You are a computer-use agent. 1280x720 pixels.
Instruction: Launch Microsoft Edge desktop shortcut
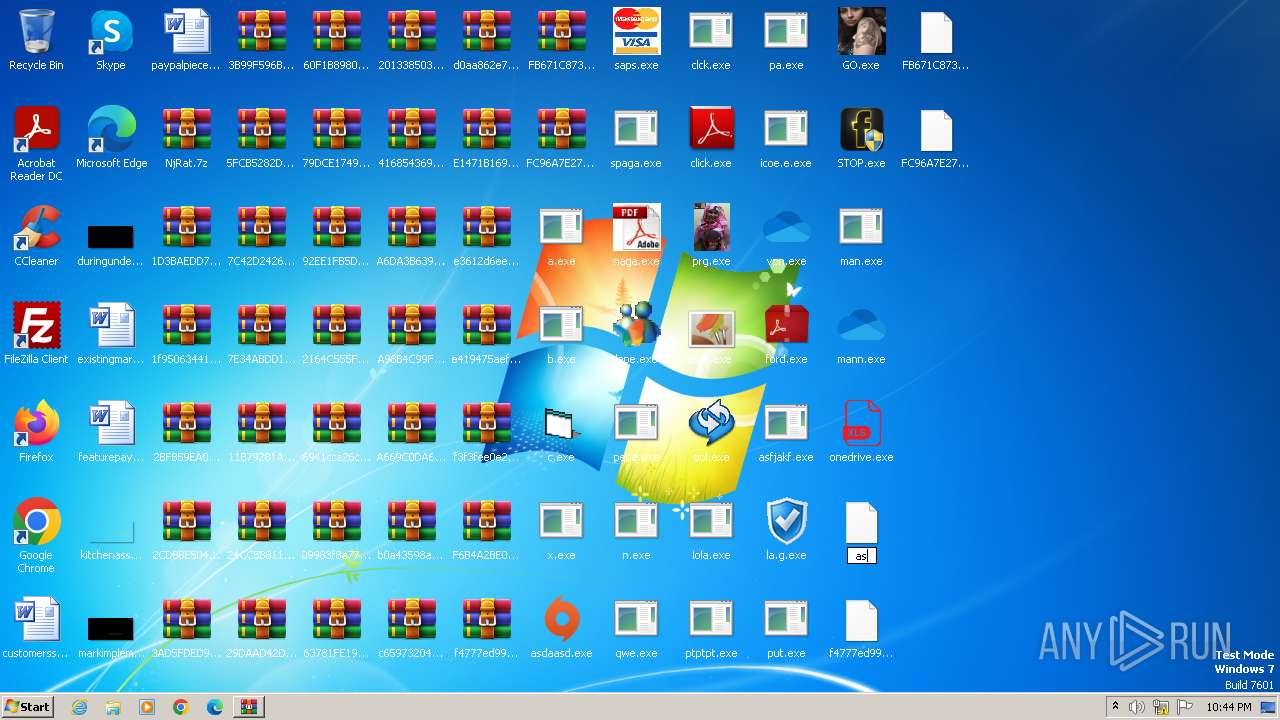click(x=111, y=138)
